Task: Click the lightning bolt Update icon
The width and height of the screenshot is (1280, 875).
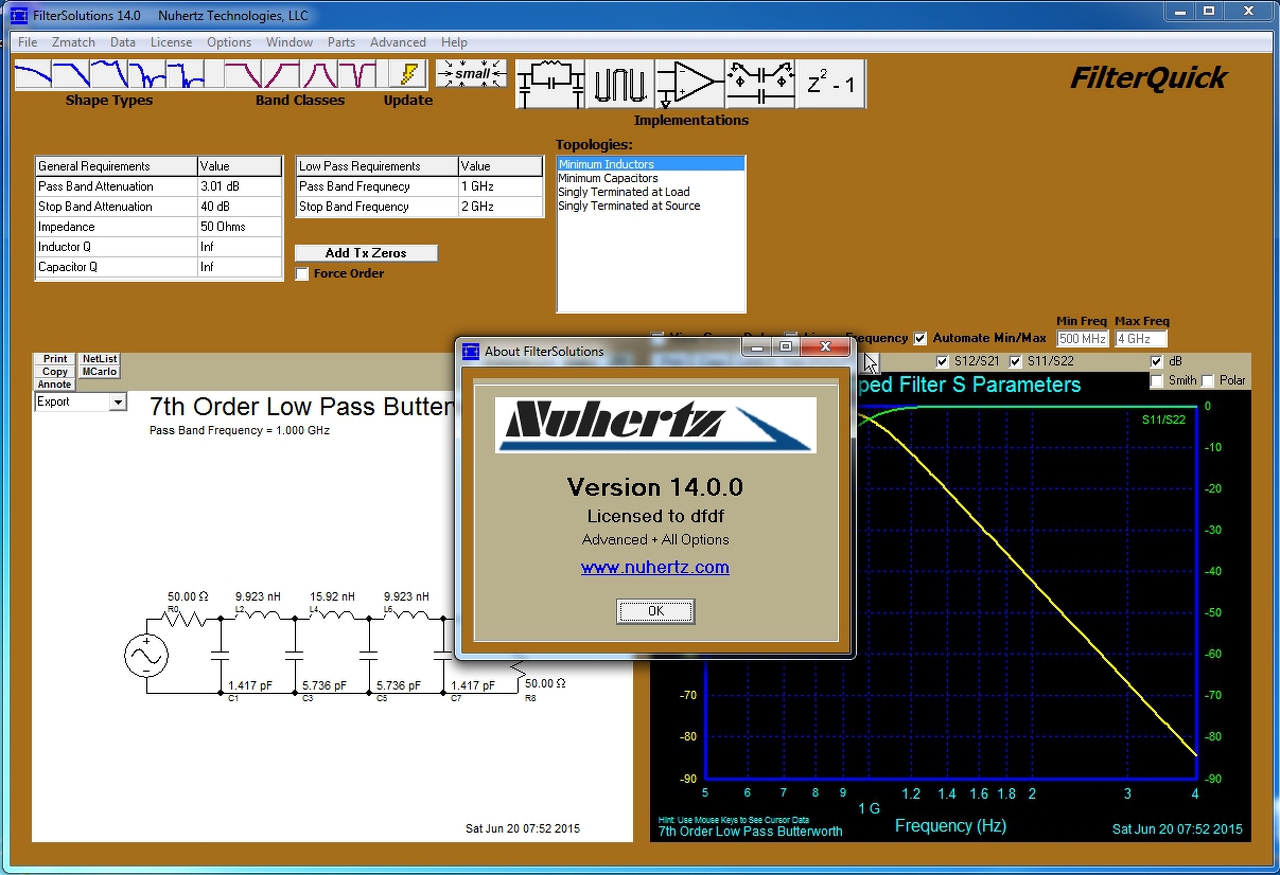Action: pos(407,75)
